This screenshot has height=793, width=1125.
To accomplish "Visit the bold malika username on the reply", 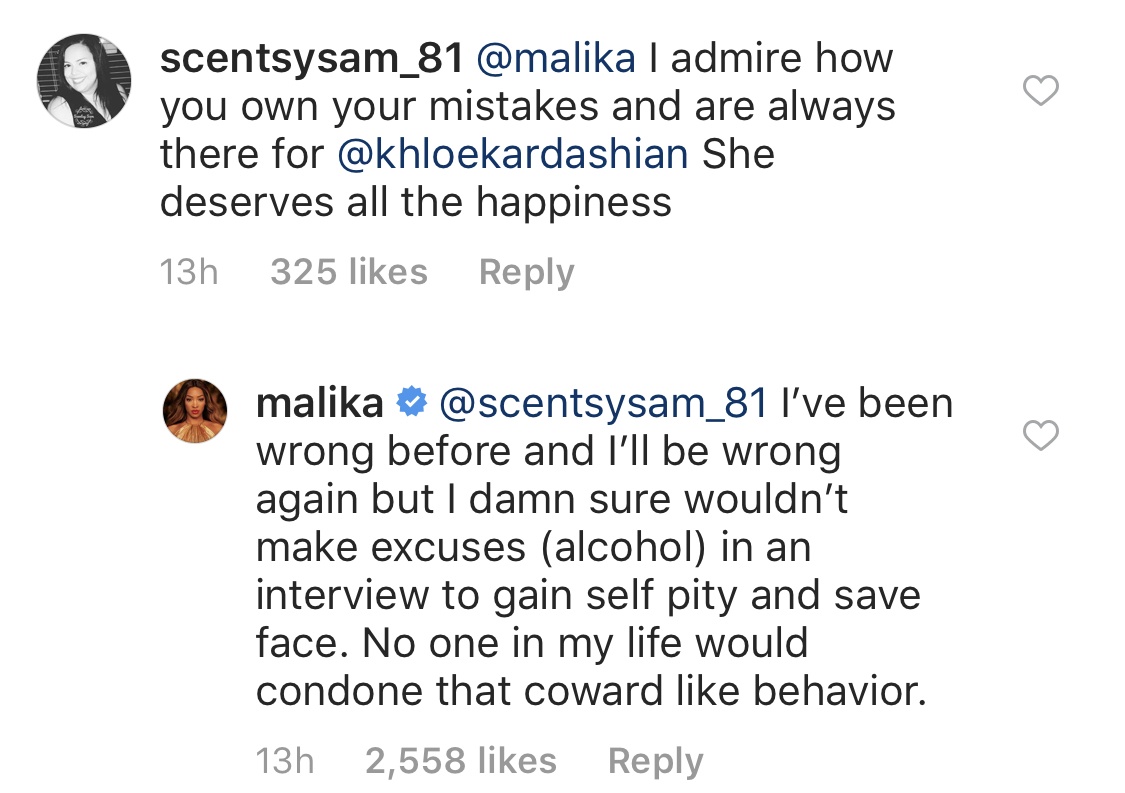I will 320,403.
